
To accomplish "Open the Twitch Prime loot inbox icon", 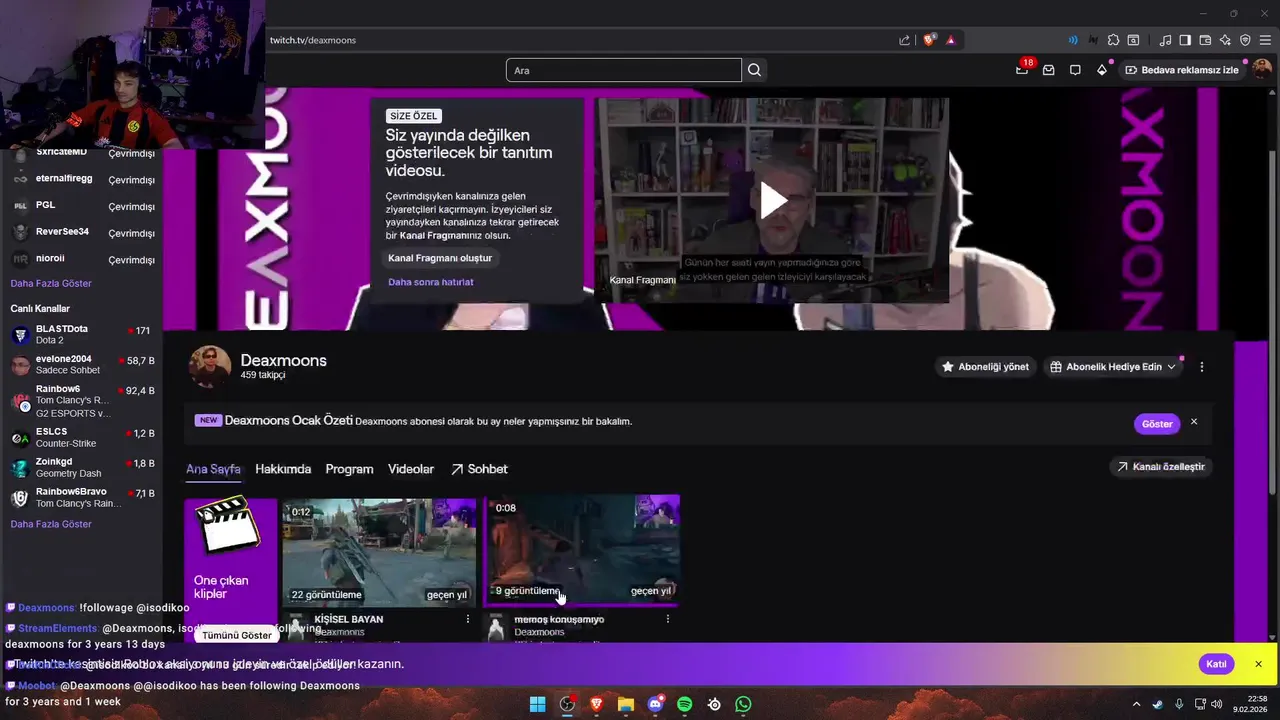I will [x=1048, y=70].
